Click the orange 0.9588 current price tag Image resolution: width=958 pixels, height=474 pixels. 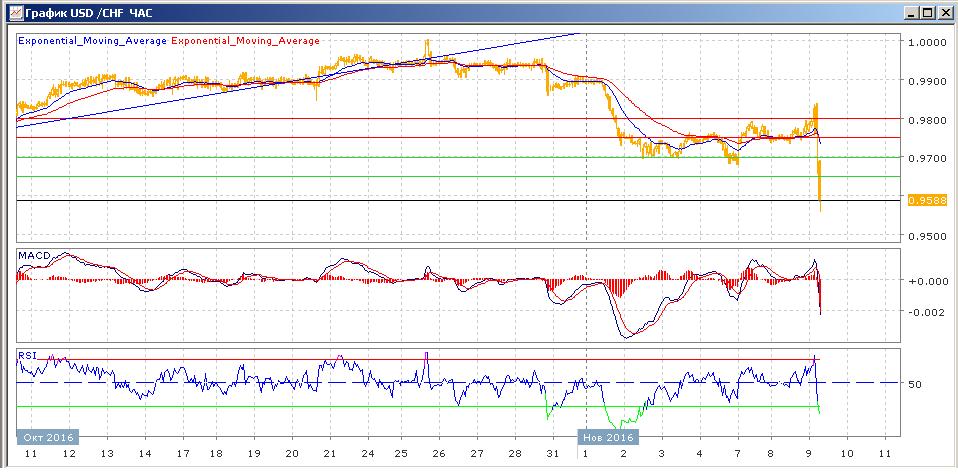[x=927, y=200]
